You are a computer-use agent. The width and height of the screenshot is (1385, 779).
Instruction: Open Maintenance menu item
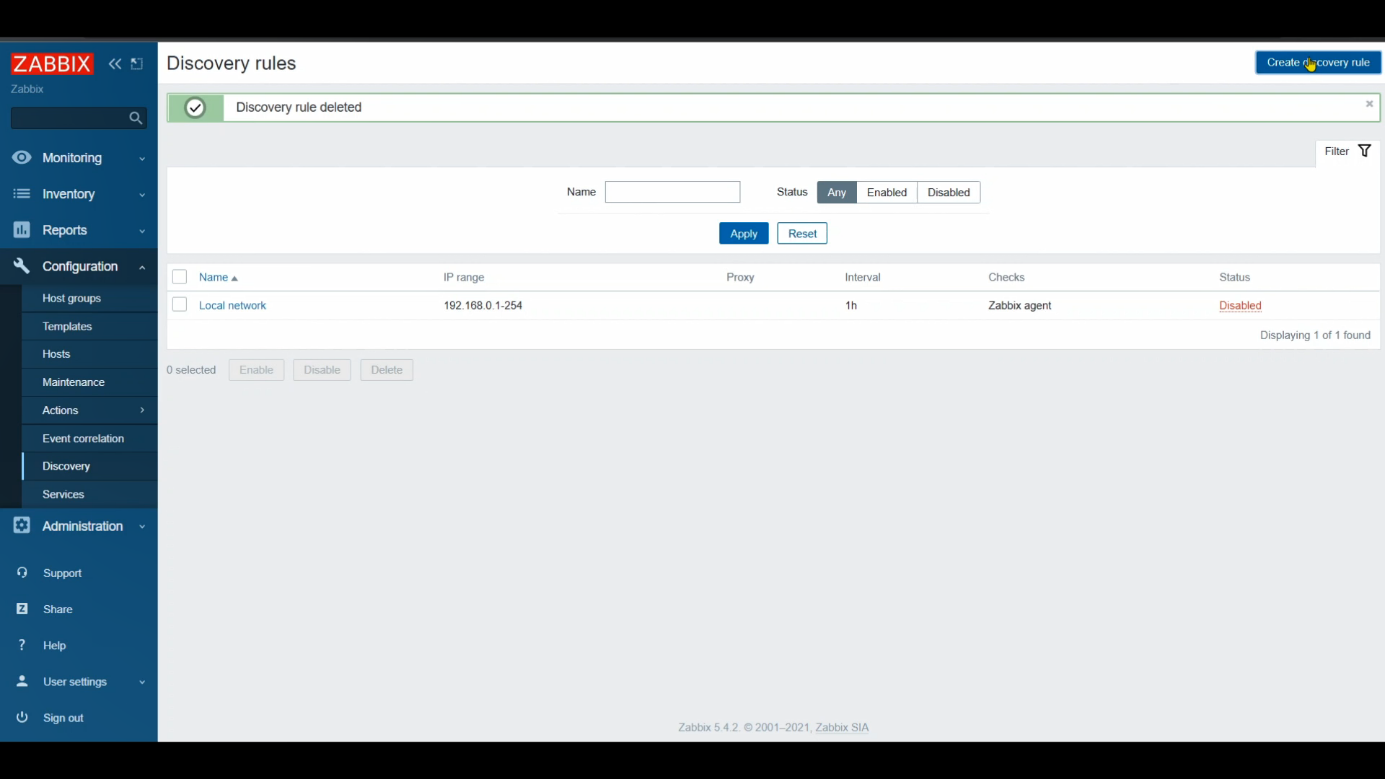pyautogui.click(x=90, y=382)
